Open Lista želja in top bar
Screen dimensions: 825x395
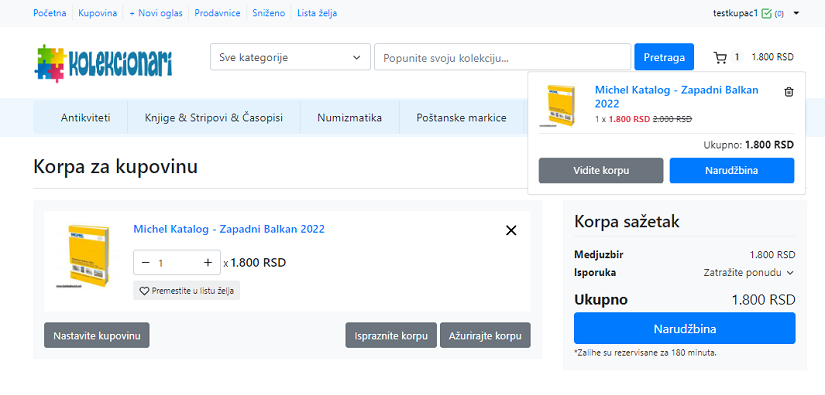point(317,13)
